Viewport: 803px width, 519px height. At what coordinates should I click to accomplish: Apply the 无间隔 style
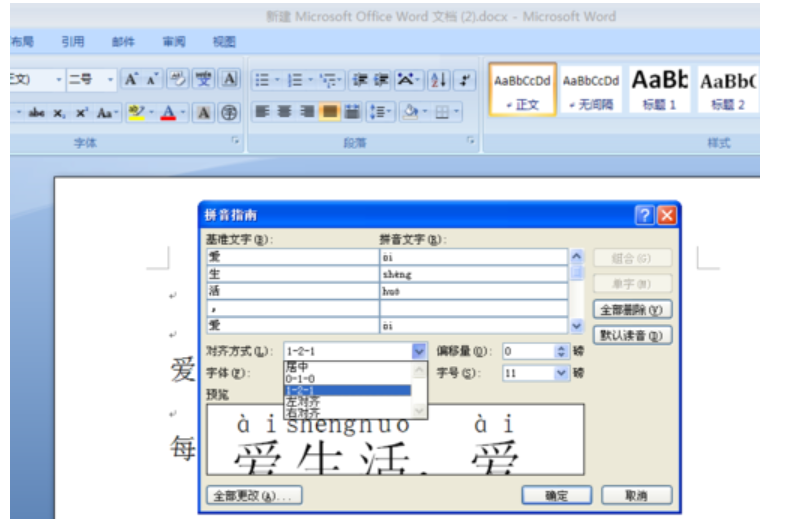591,89
